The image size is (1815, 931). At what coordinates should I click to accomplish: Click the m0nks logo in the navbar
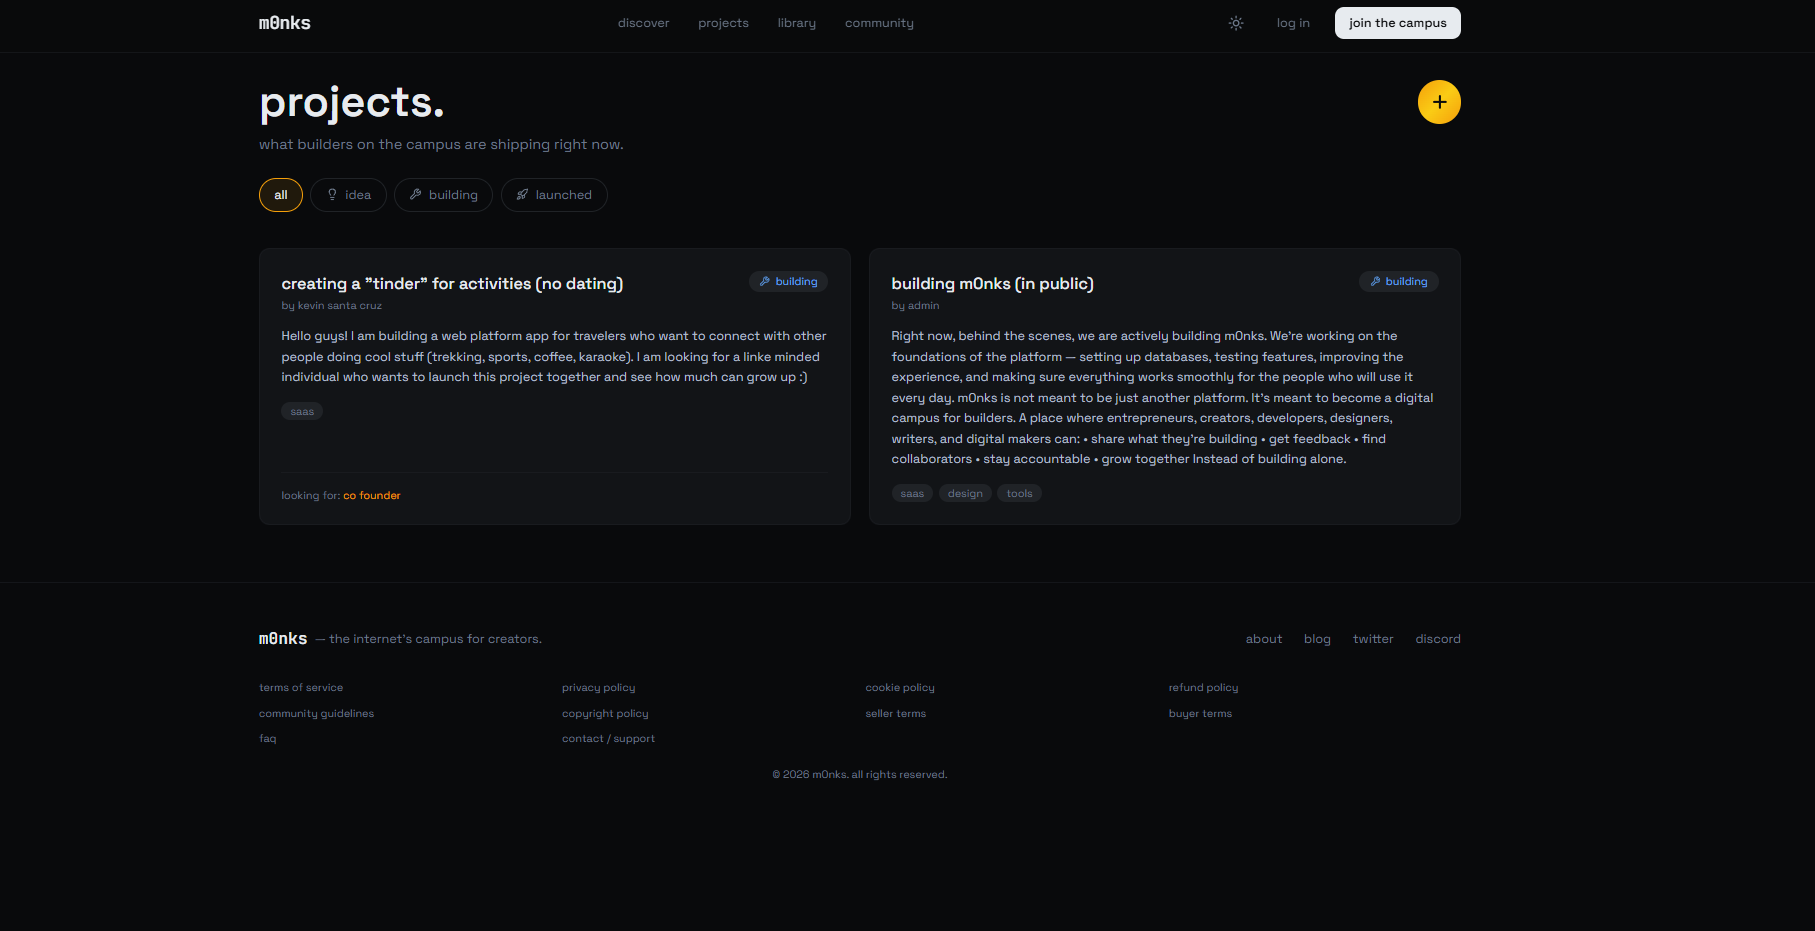(284, 22)
